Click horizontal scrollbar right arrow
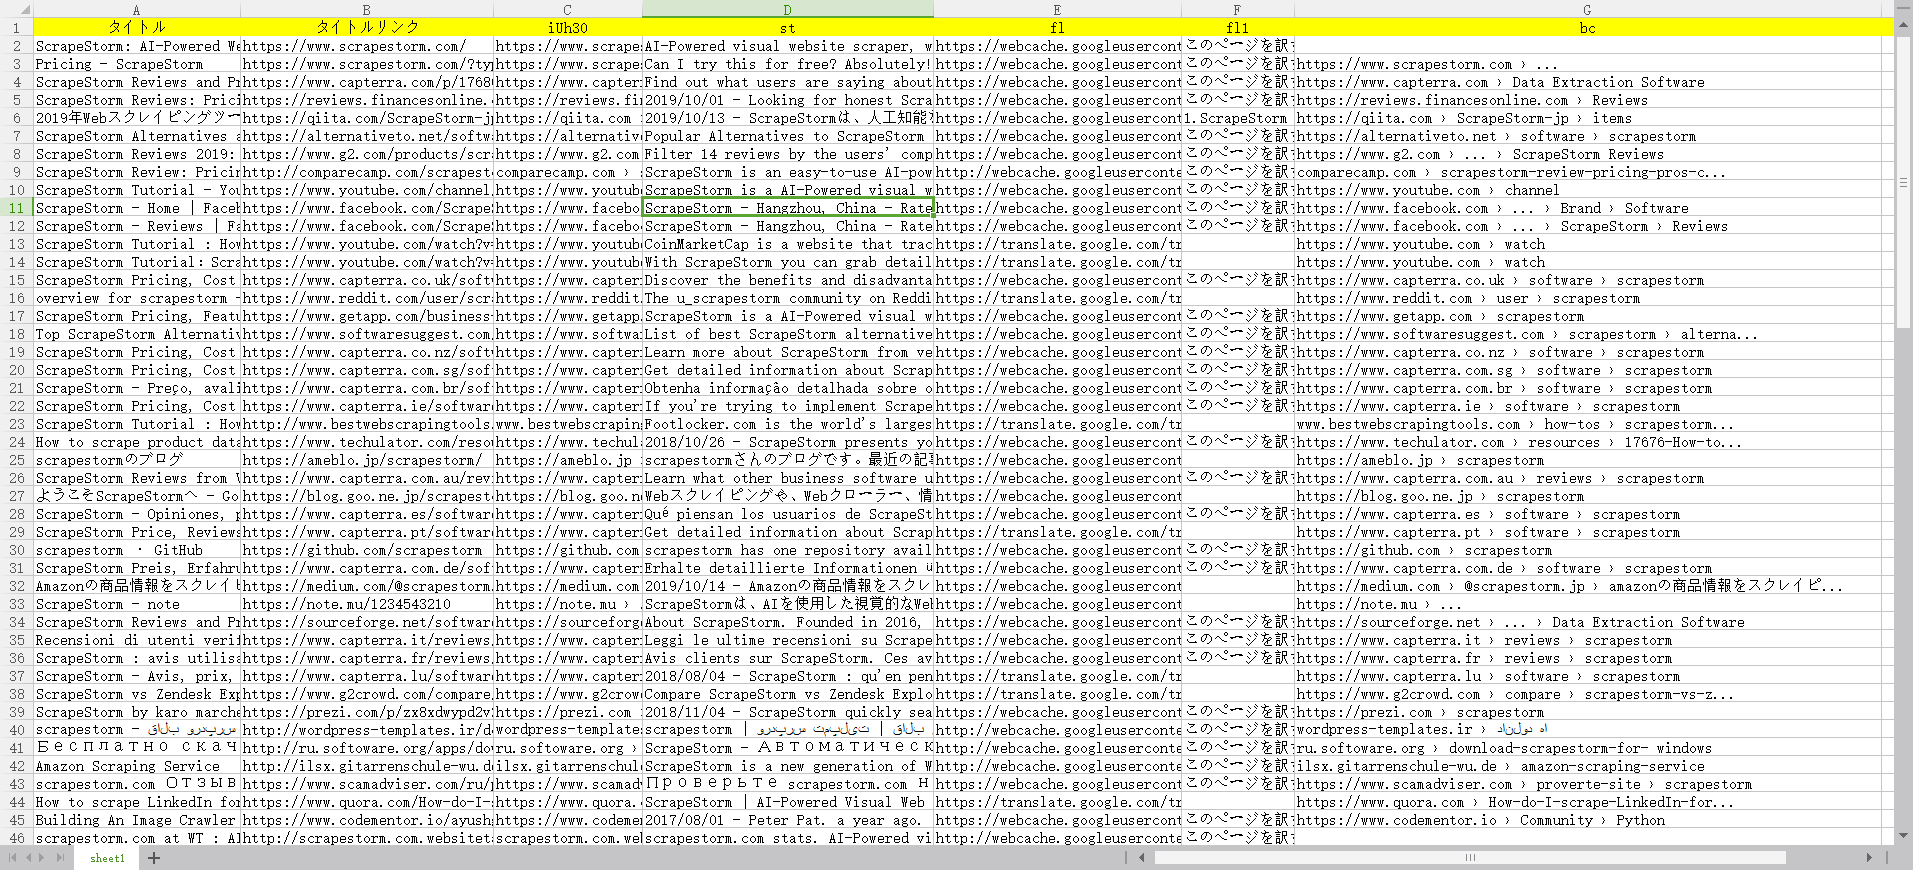Screen dimensions: 1913x870 pyautogui.click(x=1869, y=858)
